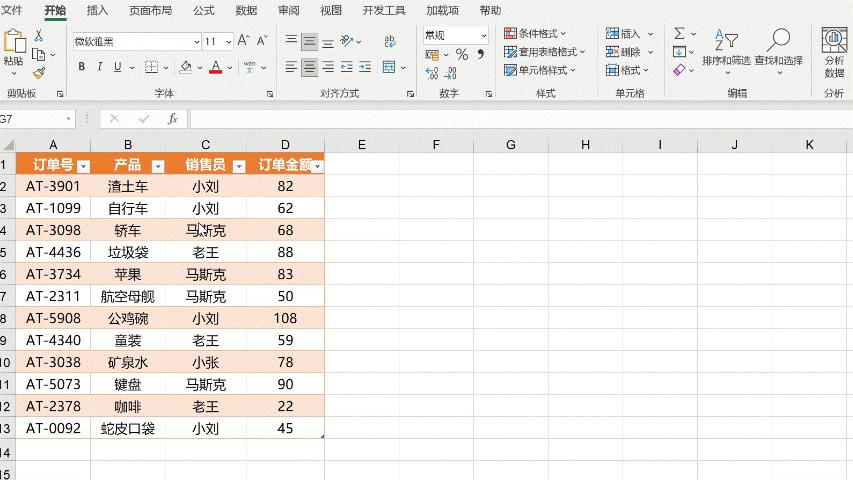Click 套用表格格式 button

[545, 52]
